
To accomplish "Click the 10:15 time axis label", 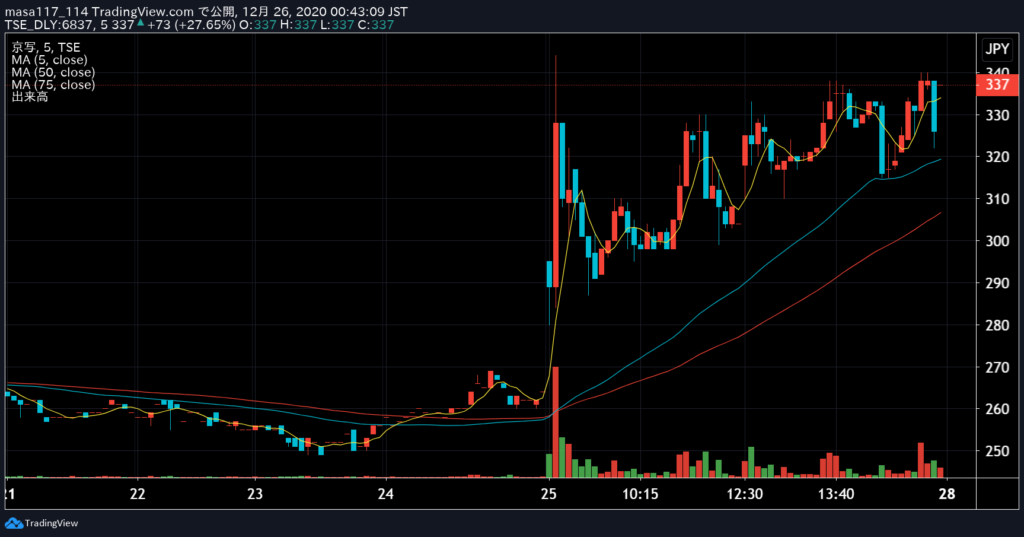I will coord(640,494).
